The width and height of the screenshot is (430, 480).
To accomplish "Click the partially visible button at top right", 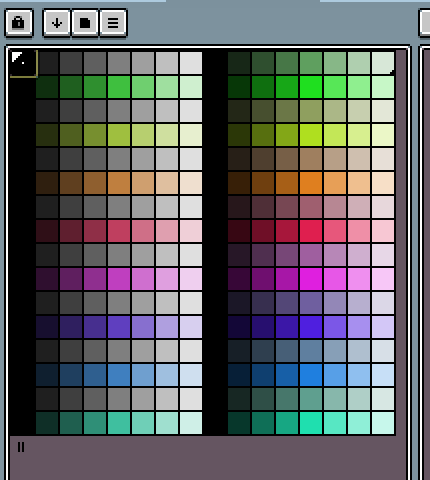I will point(424,23).
